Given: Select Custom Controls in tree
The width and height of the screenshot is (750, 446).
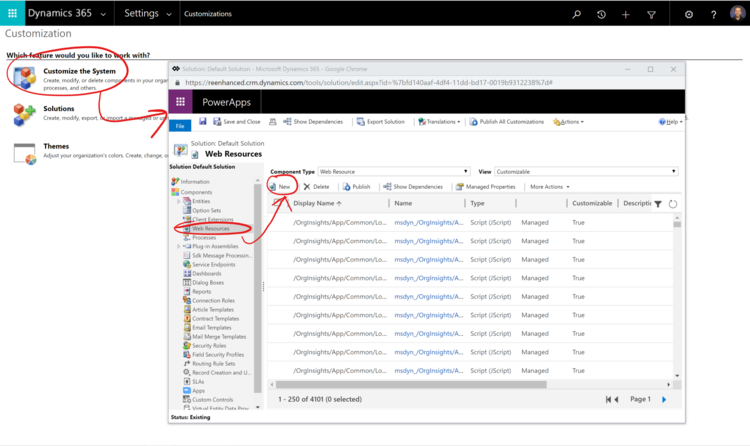Looking at the screenshot, I should 212,400.
